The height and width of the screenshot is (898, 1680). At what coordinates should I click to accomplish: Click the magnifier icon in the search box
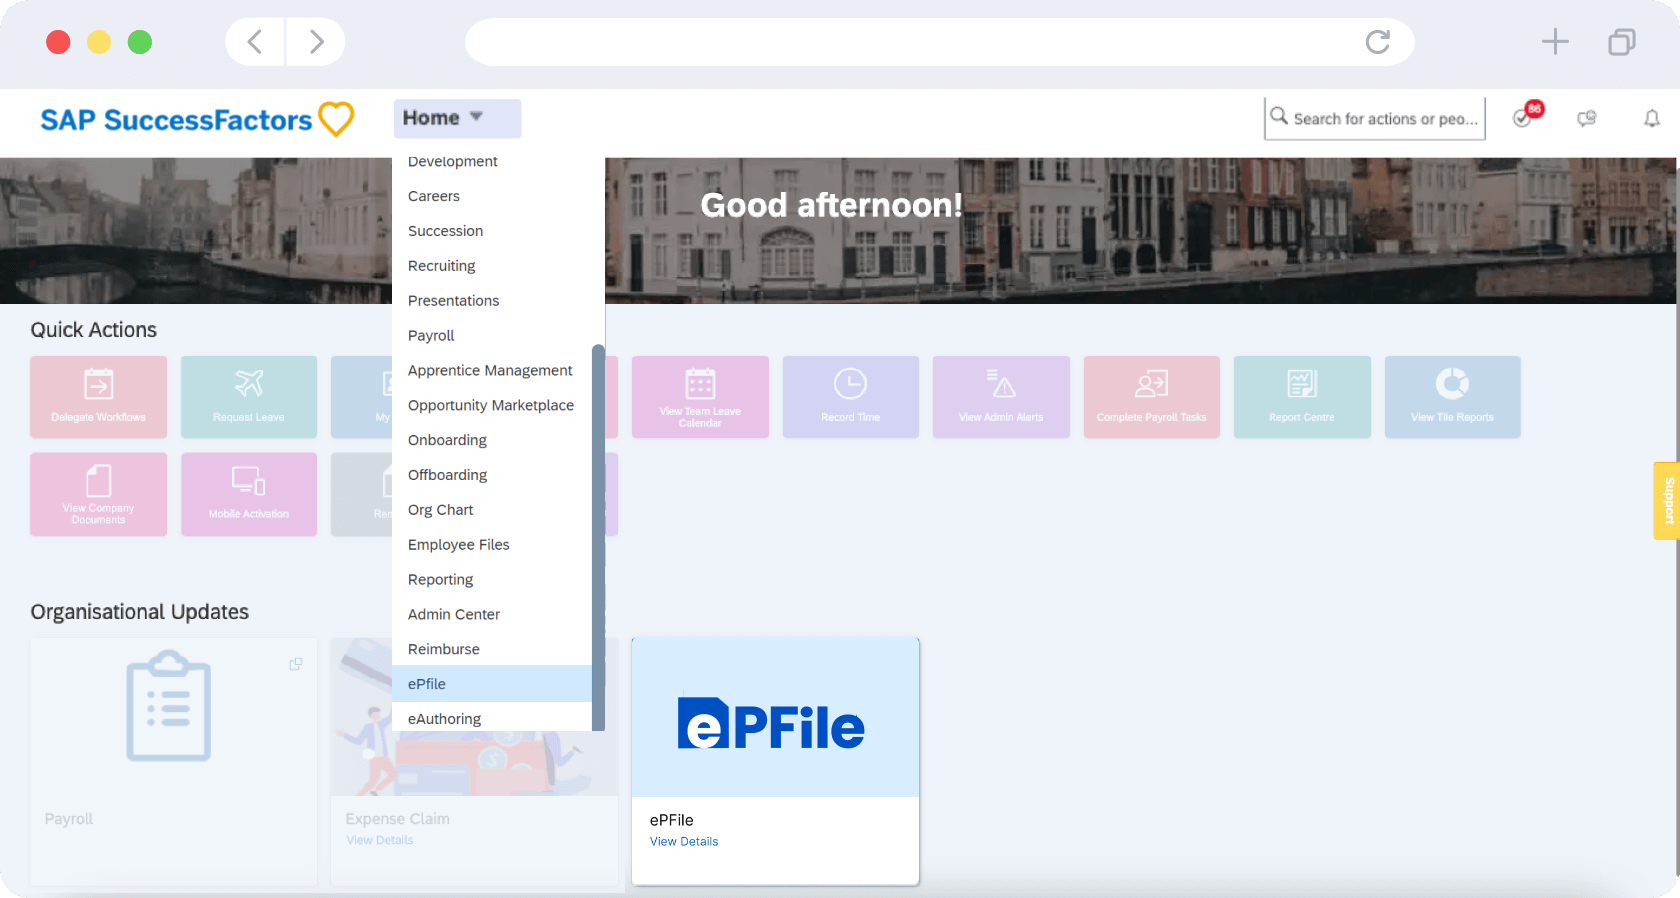click(x=1279, y=116)
